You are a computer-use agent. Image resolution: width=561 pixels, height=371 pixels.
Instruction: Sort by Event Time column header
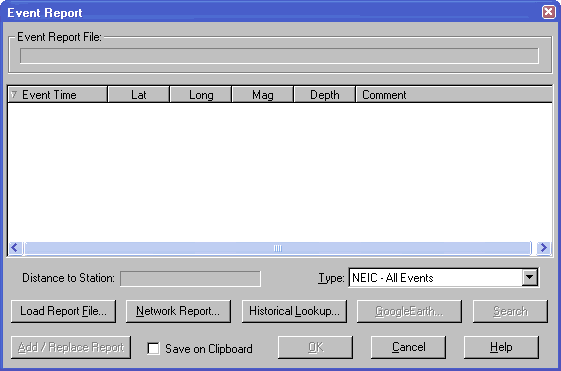(x=58, y=94)
